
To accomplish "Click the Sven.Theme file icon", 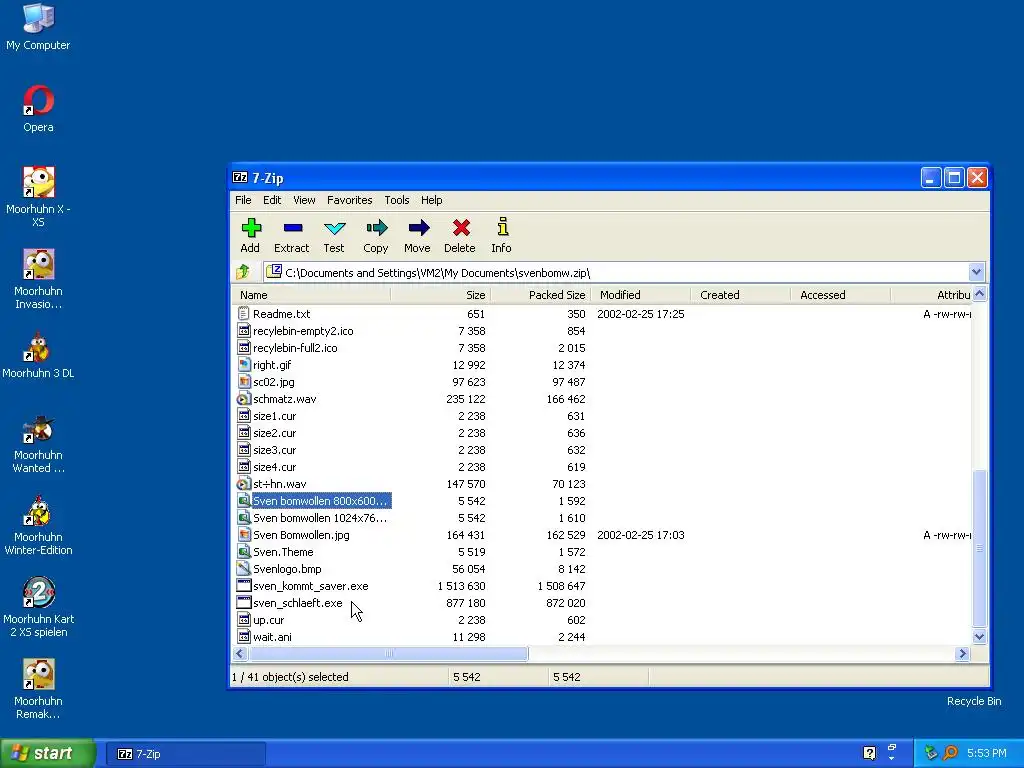I will (244, 552).
